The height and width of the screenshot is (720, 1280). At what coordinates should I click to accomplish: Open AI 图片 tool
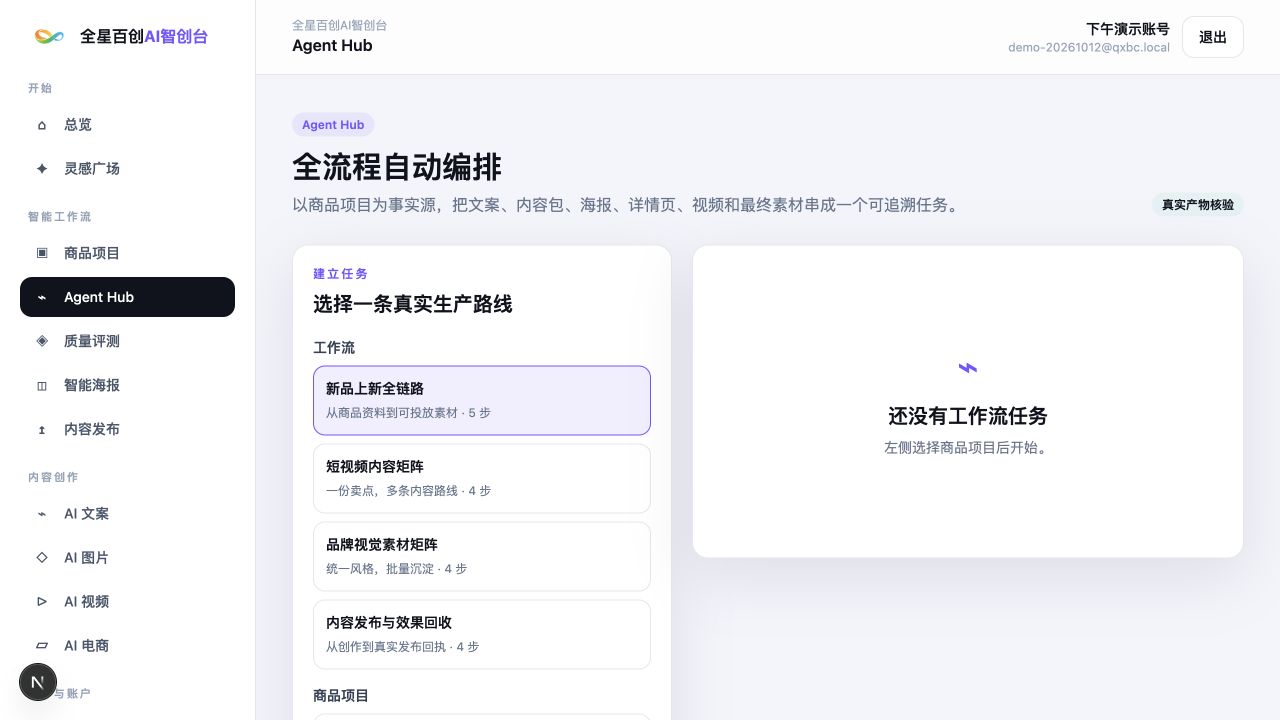[x=127, y=558]
